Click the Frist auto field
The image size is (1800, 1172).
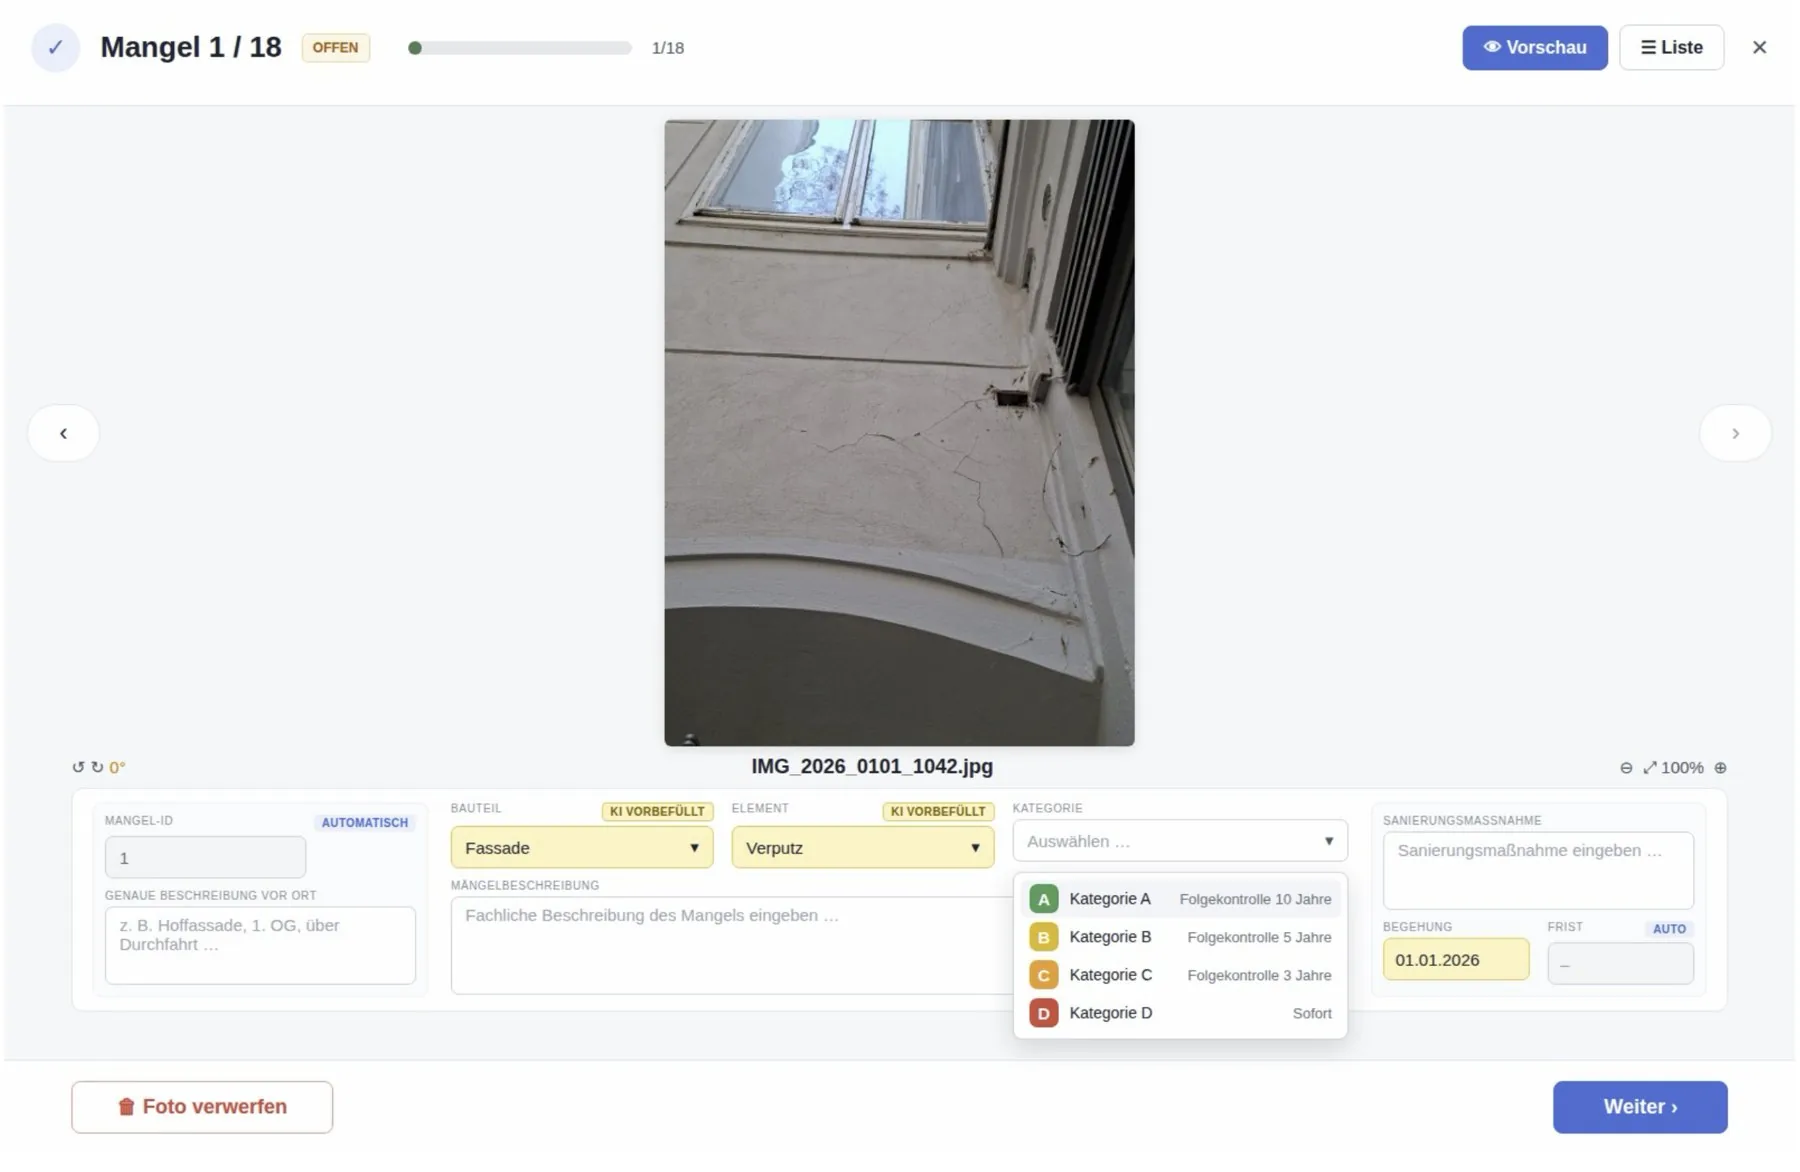click(1620, 964)
